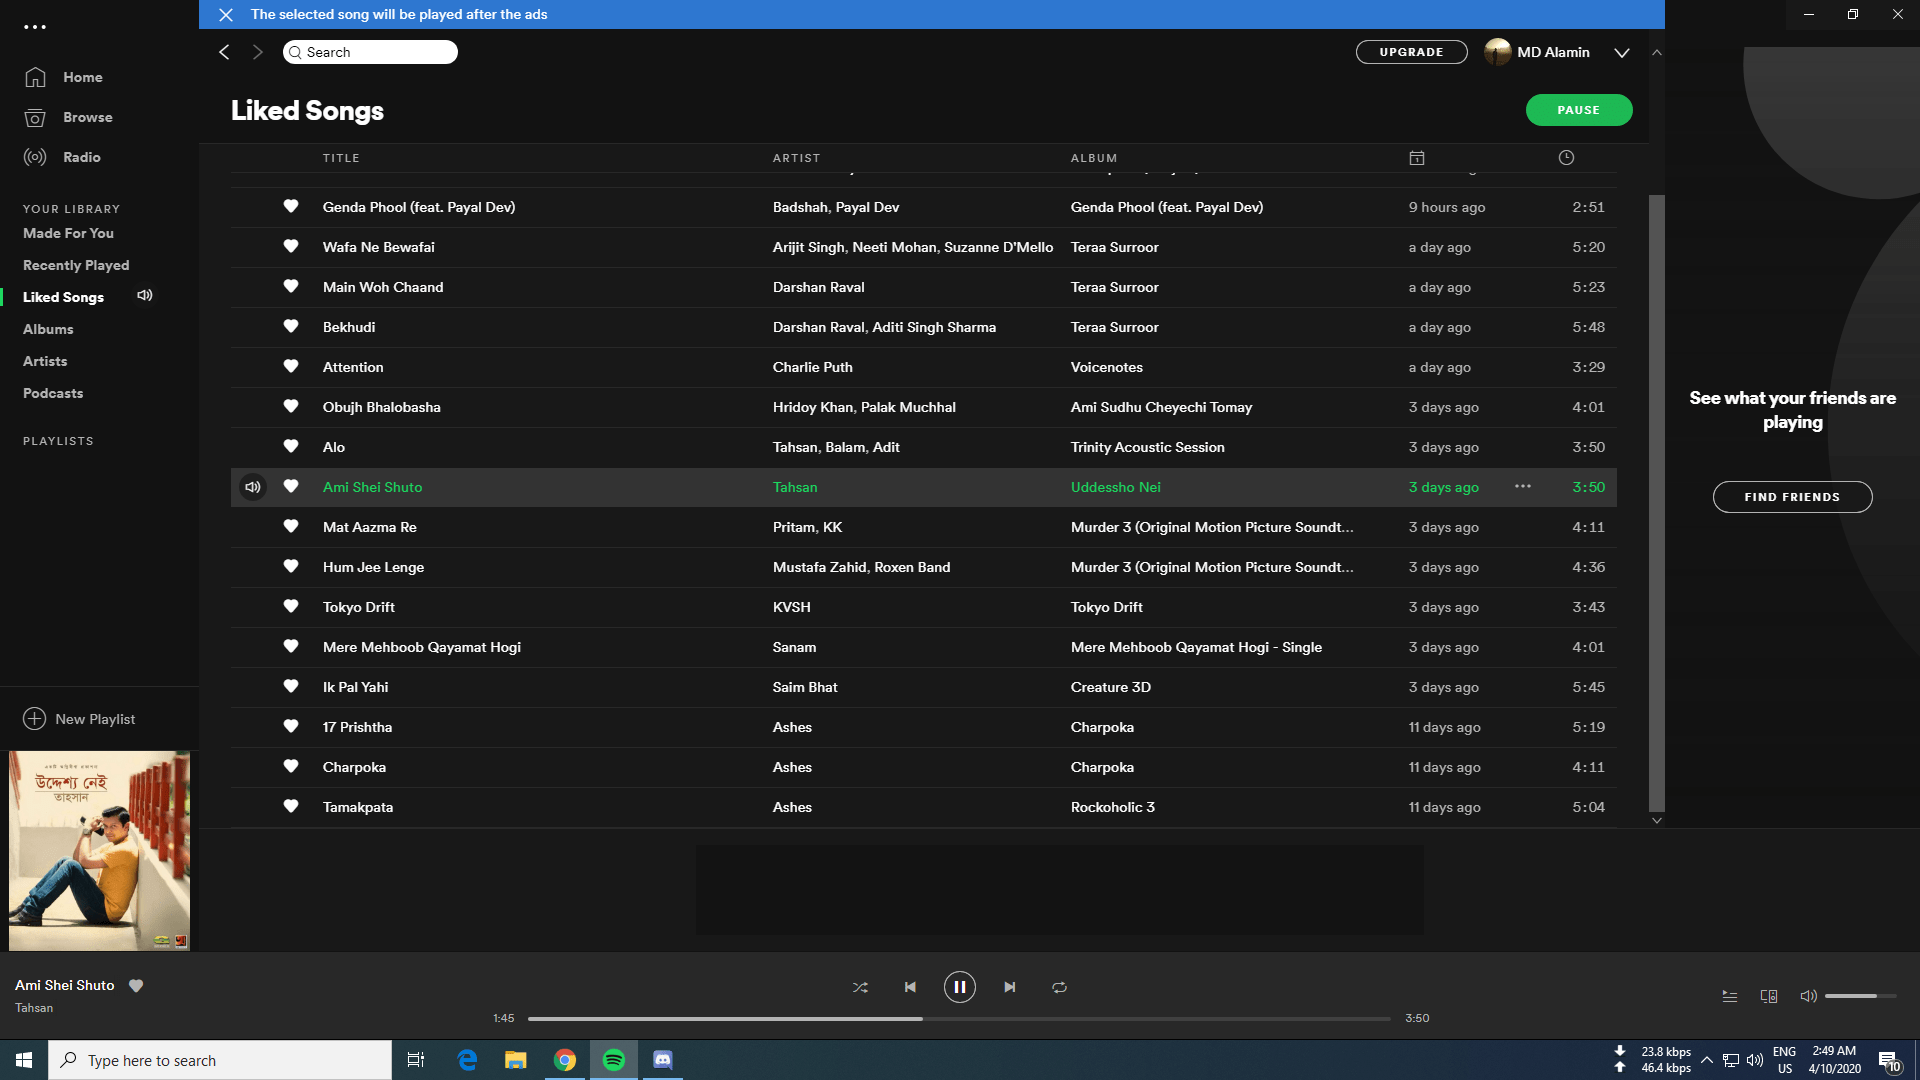
Task: Unlike Wafa Ne Bewafai heart icon
Action: click(291, 246)
